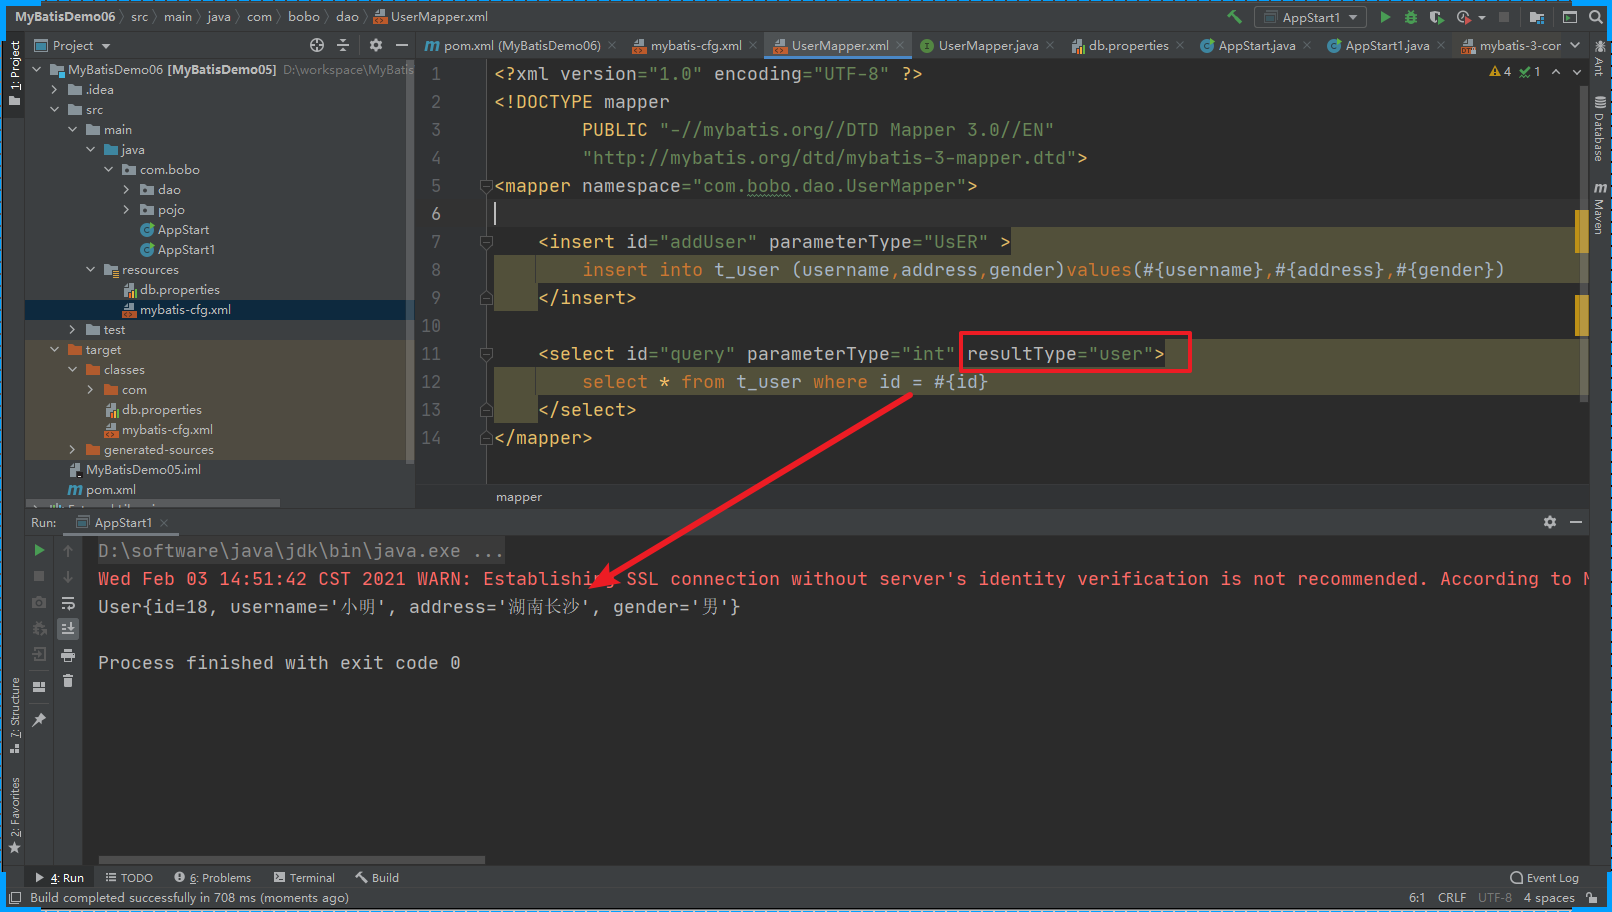Open Search Everywhere magnifier icon
This screenshot has width=1612, height=912.
[x=1596, y=17]
